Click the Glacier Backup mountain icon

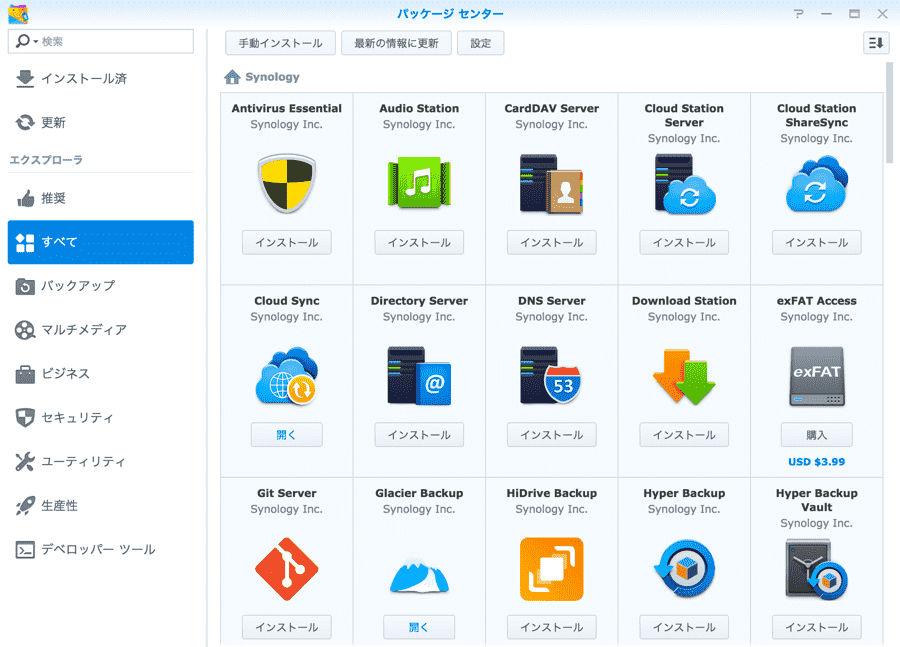point(419,575)
